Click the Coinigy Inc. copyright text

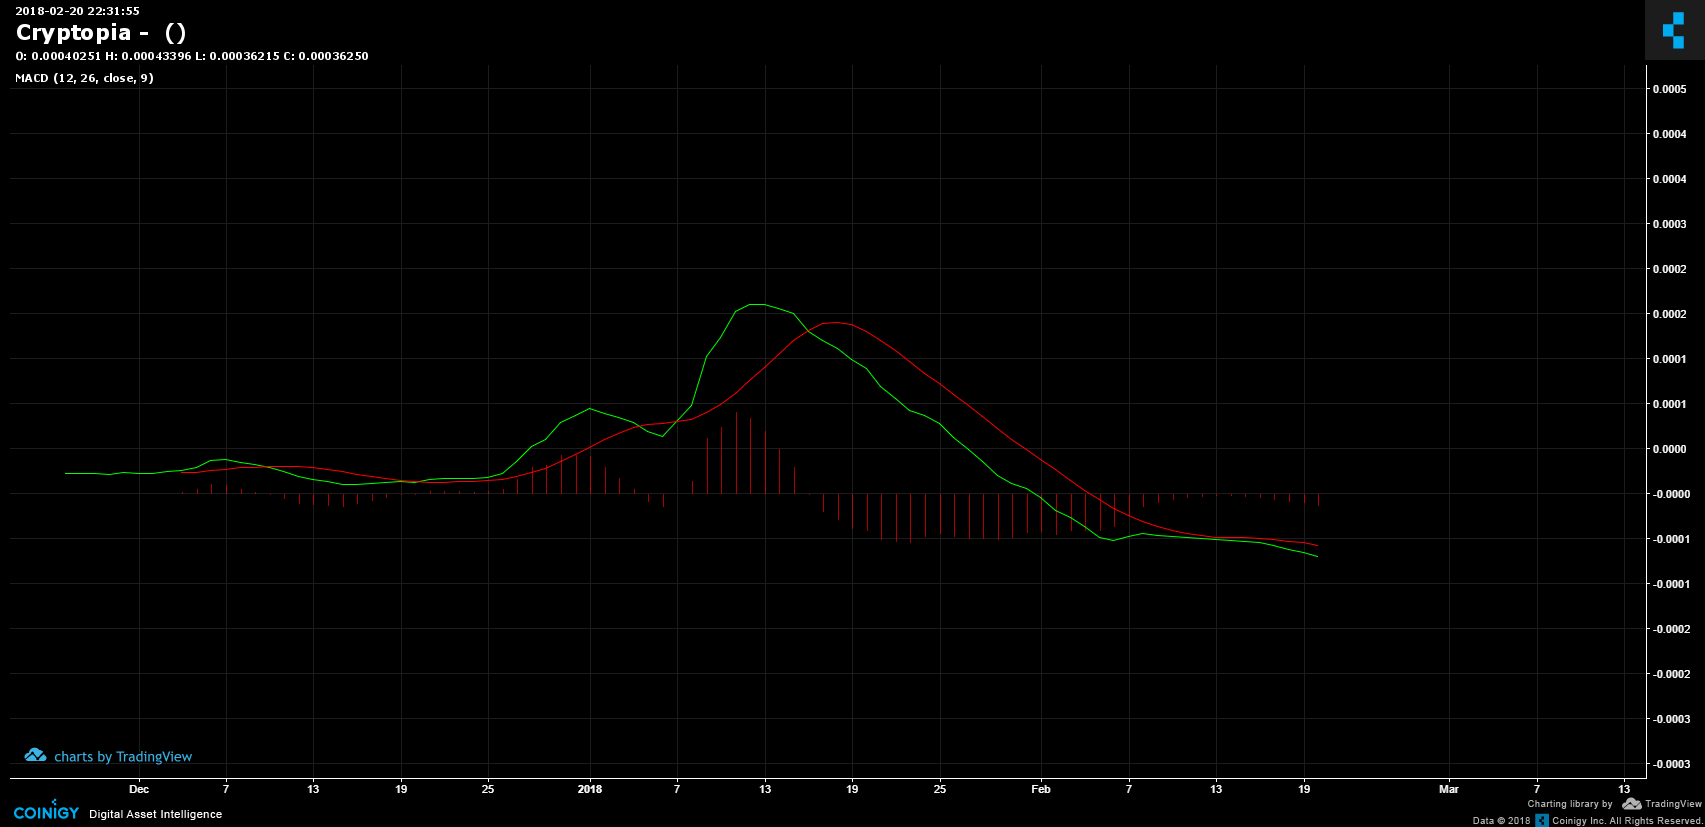coord(1627,821)
